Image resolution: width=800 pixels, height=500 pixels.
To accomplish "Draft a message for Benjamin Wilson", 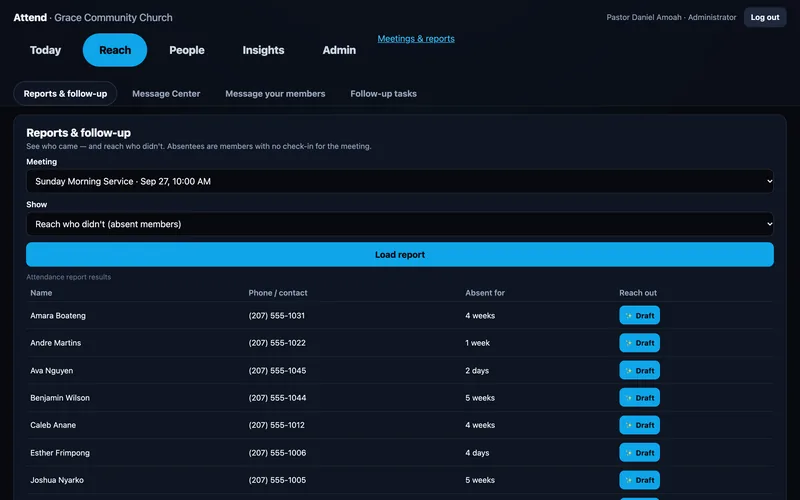I will (x=639, y=397).
